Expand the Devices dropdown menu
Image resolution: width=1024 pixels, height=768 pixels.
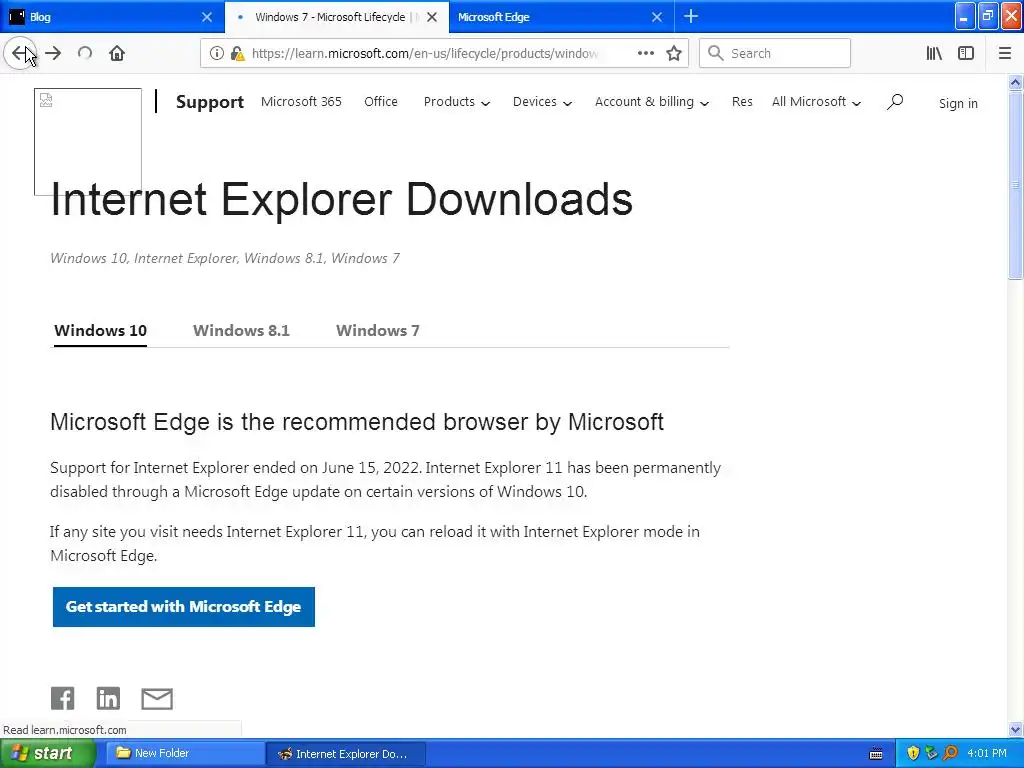542,101
